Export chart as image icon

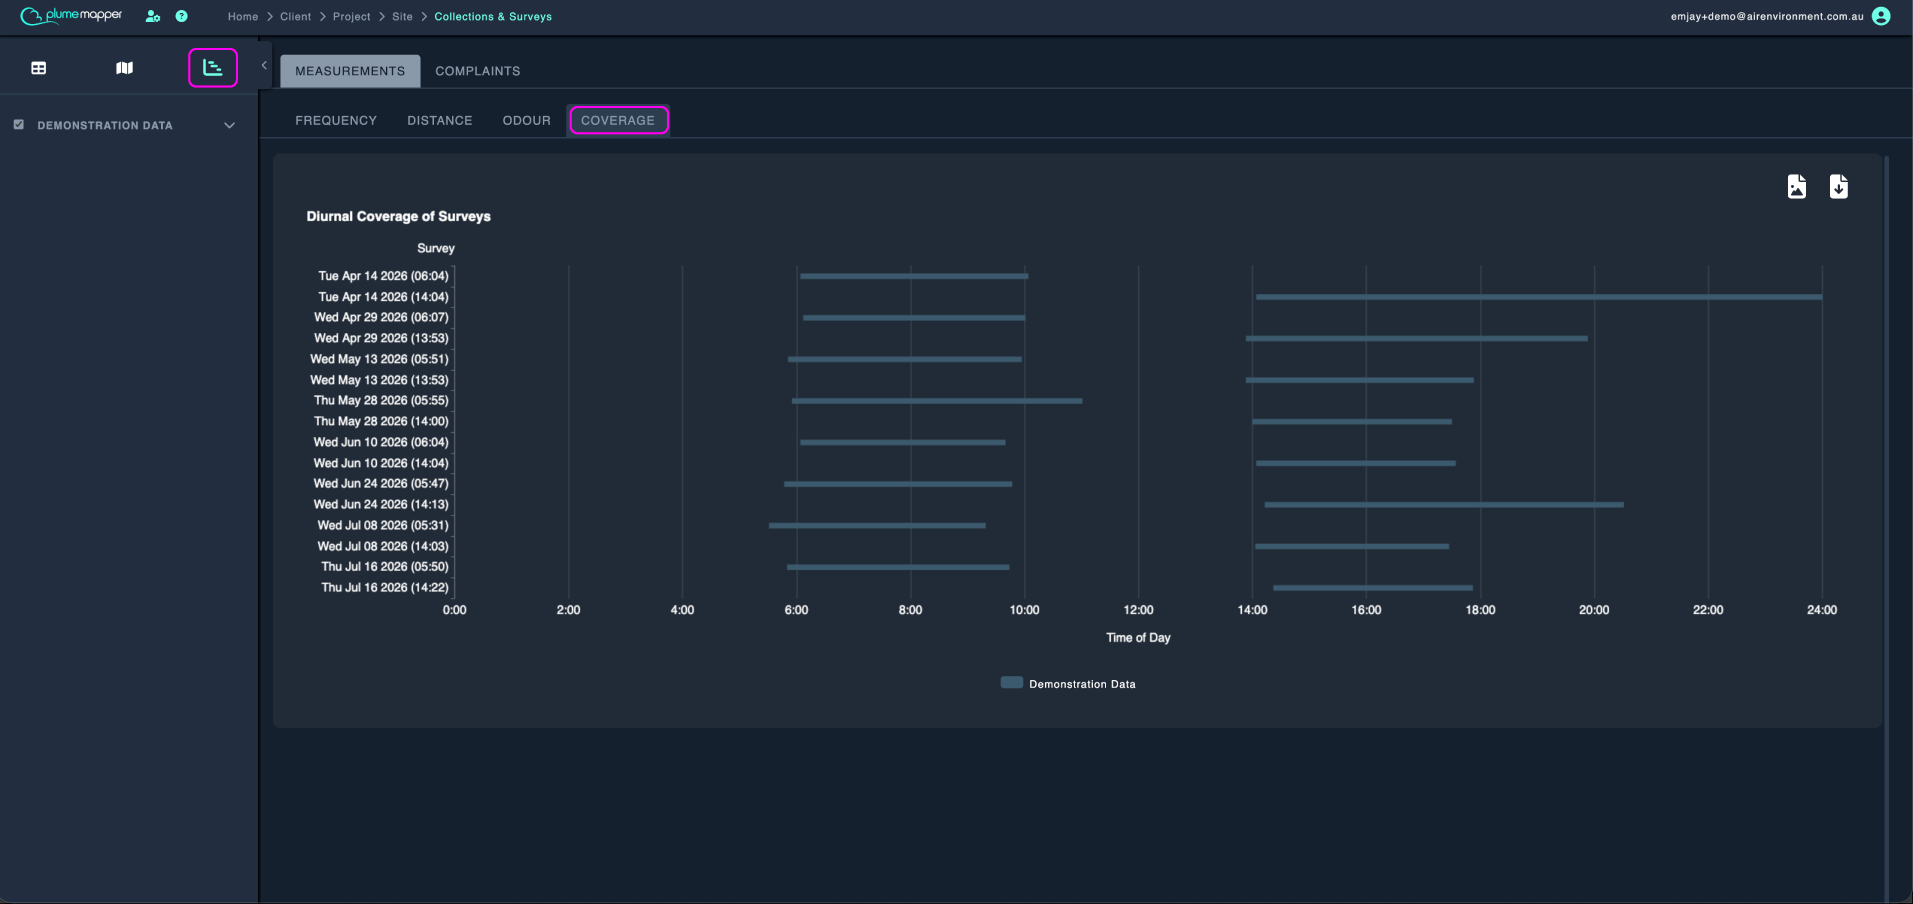coord(1797,187)
